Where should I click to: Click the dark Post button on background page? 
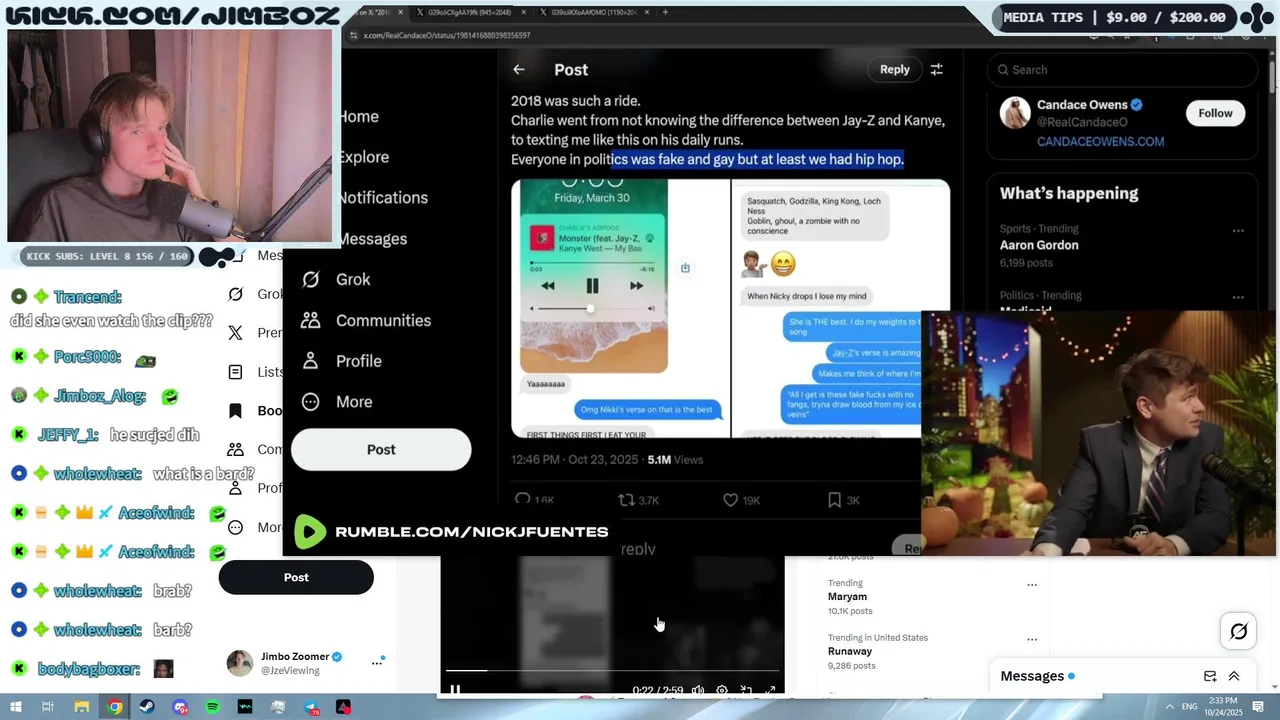296,577
